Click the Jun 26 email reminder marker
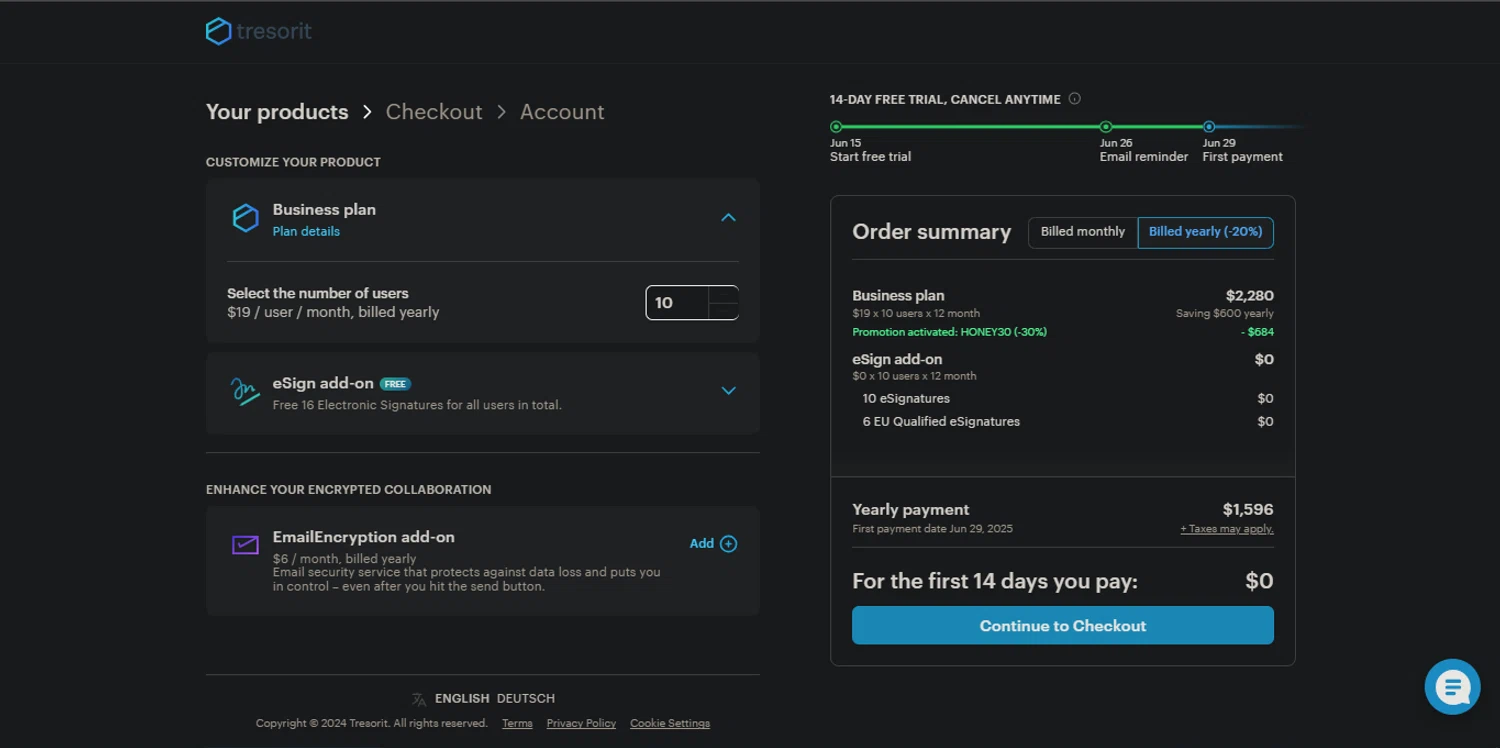The width and height of the screenshot is (1500, 748). tap(1106, 127)
